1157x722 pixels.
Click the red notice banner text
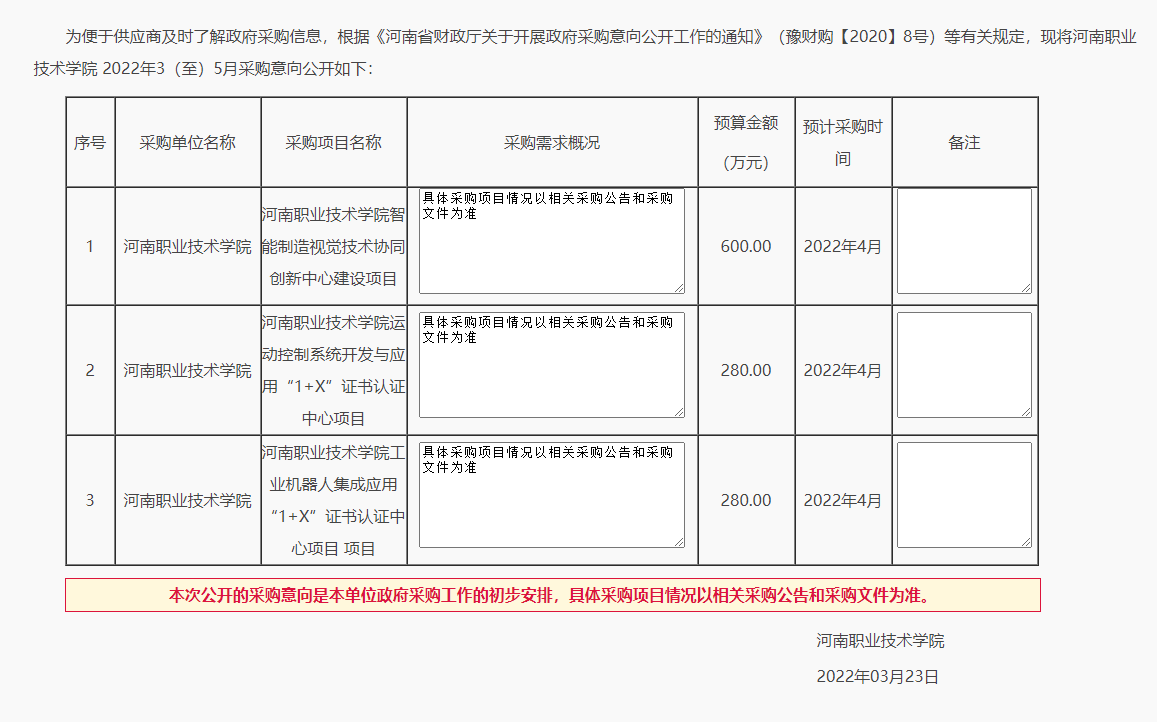tap(553, 596)
